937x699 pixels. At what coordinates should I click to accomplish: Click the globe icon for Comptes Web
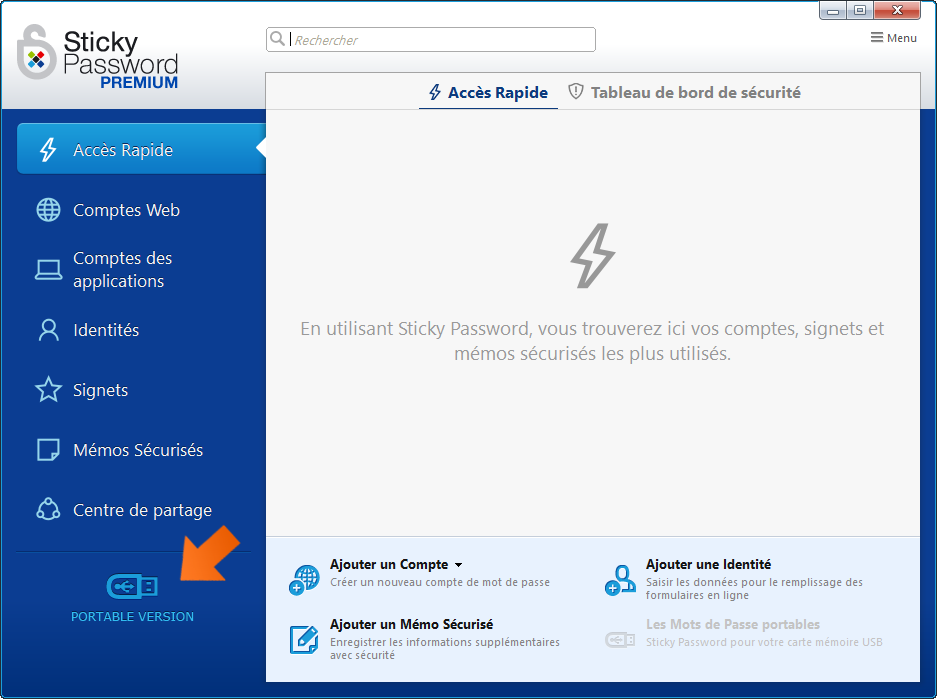click(x=48, y=210)
